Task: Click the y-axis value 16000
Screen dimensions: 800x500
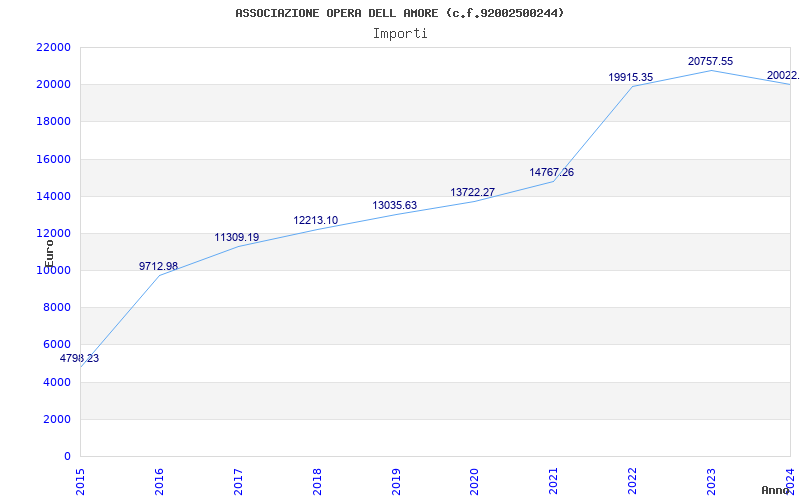Action: click(53, 159)
